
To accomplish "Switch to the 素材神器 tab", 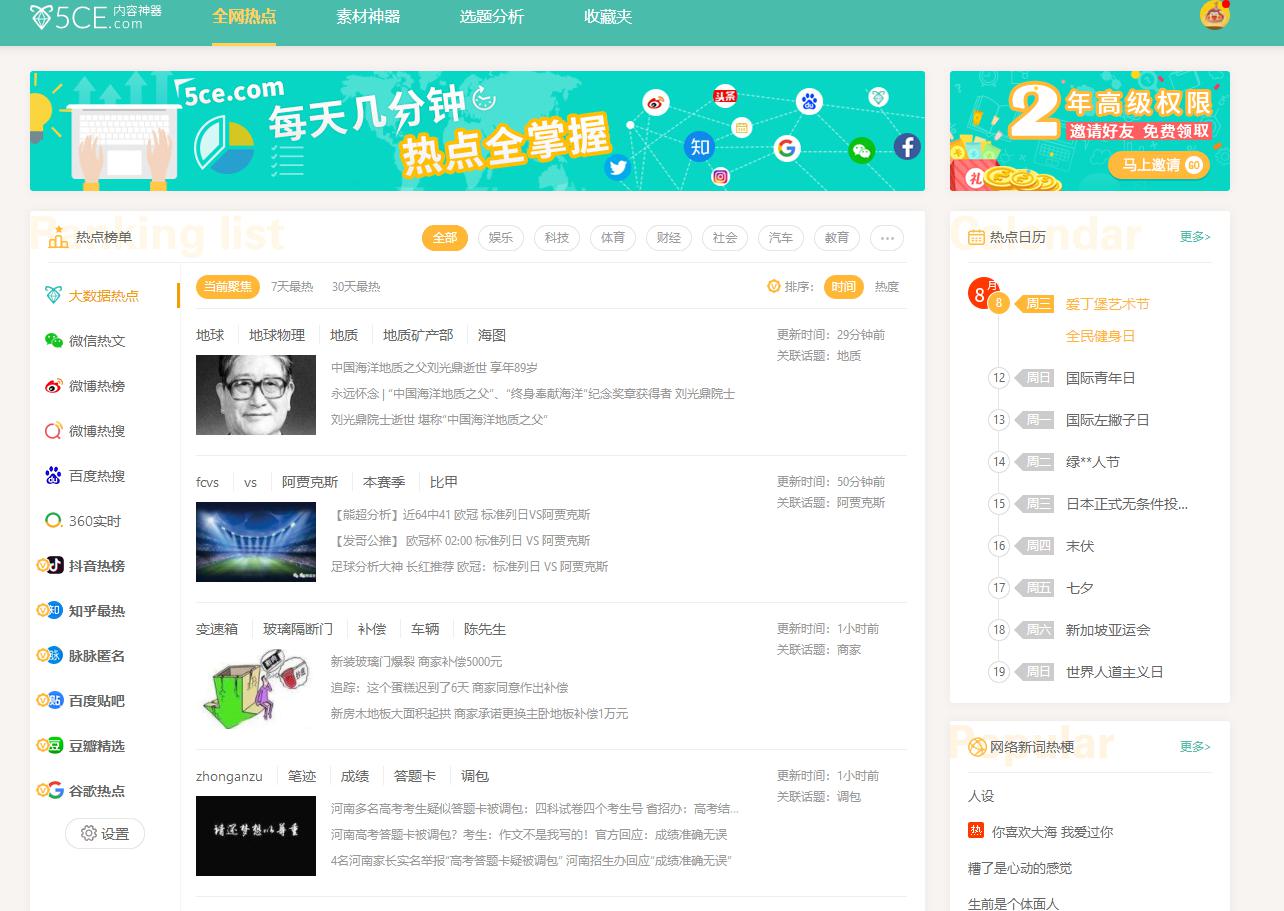I will click(x=368, y=18).
